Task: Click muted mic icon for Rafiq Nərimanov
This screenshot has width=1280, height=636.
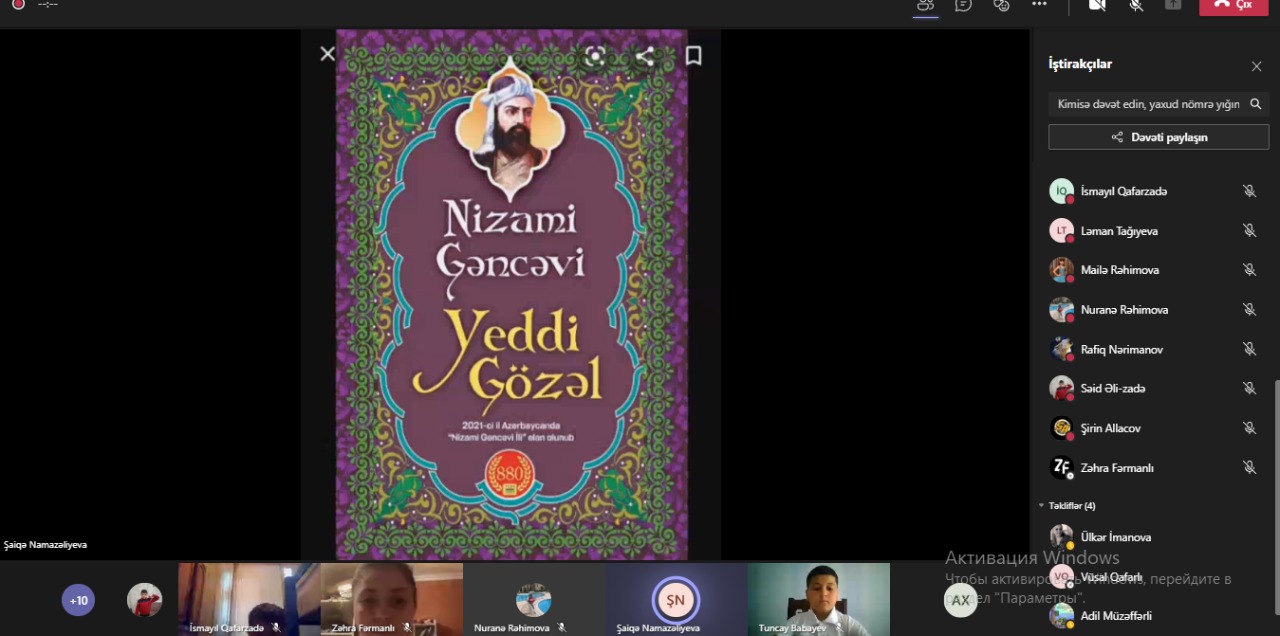Action: click(1249, 349)
